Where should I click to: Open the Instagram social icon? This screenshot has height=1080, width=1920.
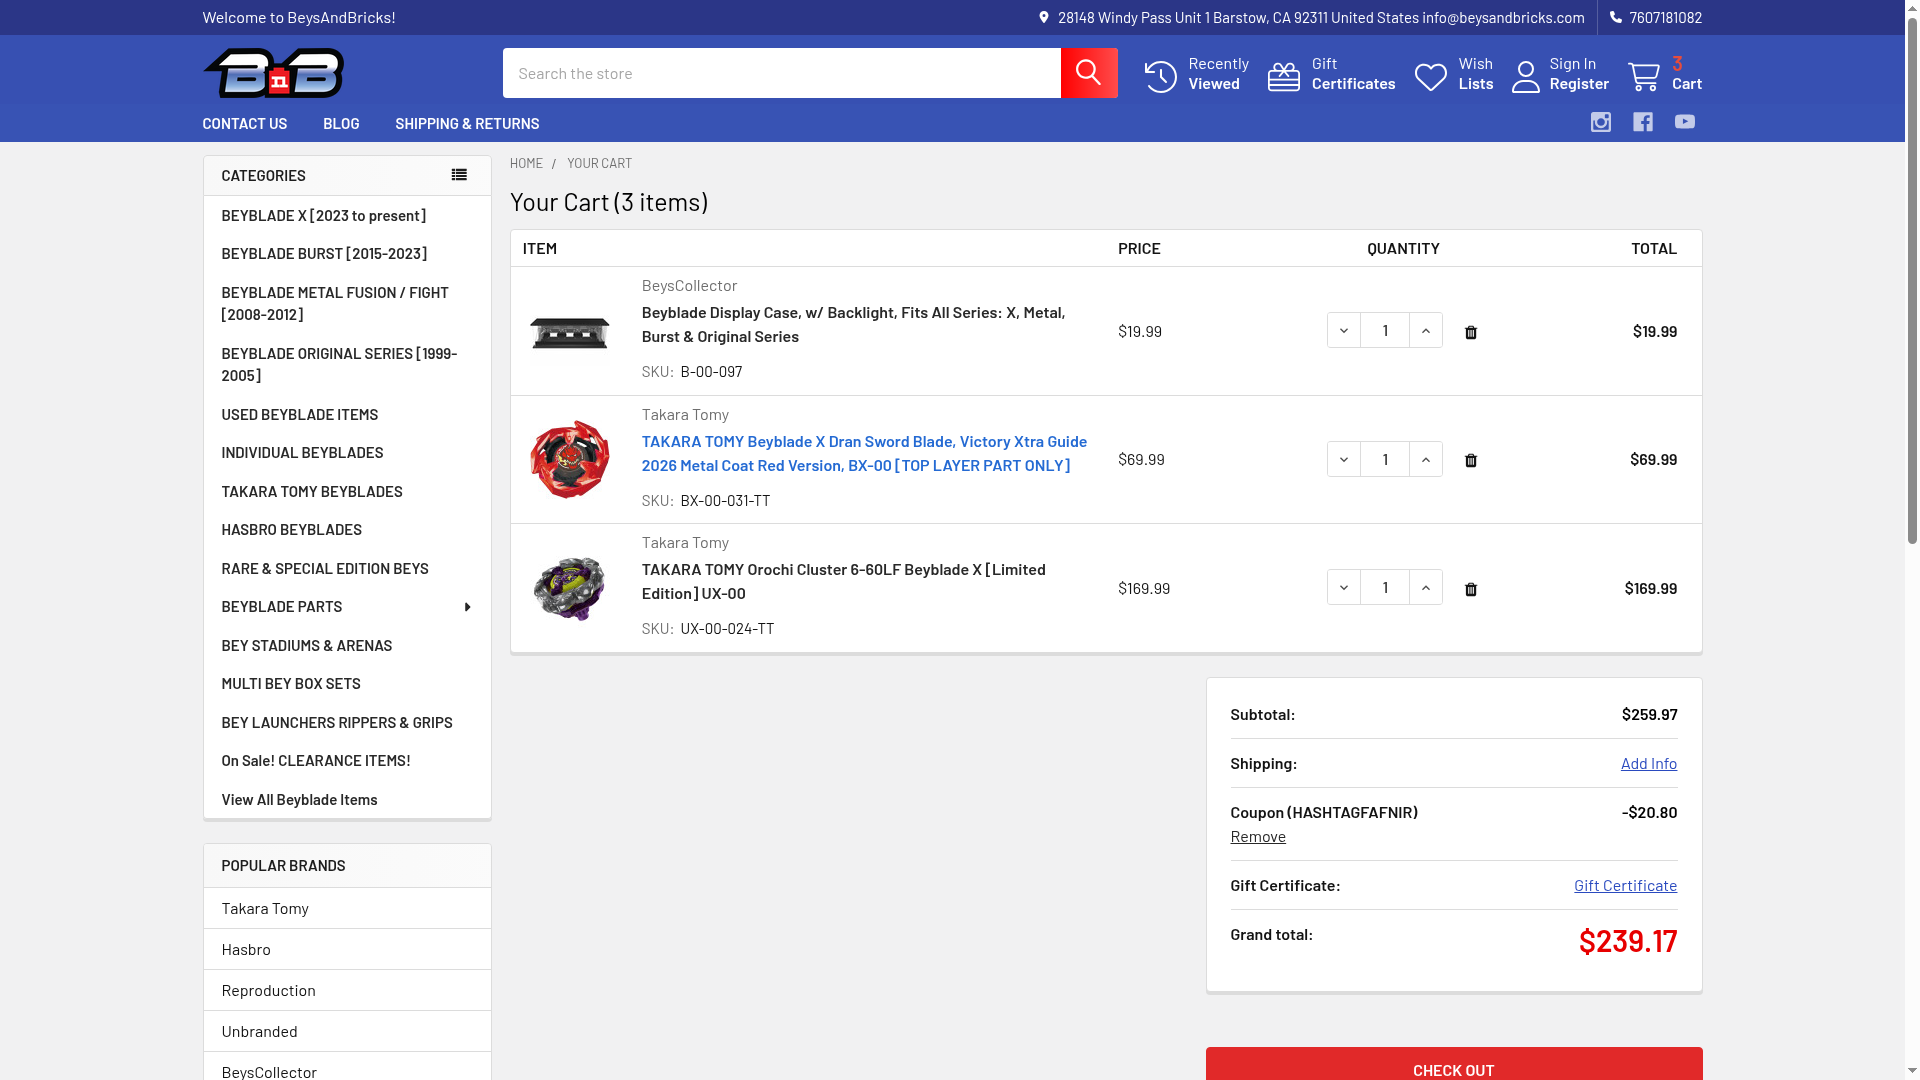coord(1600,122)
